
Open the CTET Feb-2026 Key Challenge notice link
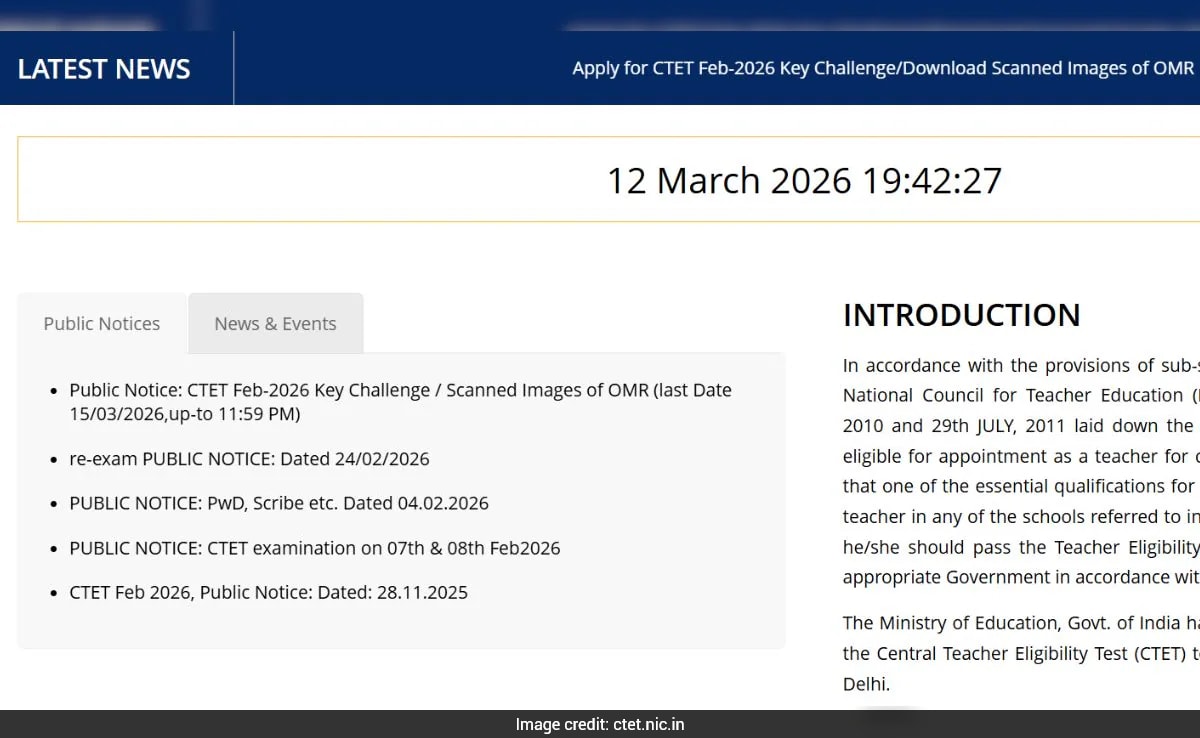point(398,390)
